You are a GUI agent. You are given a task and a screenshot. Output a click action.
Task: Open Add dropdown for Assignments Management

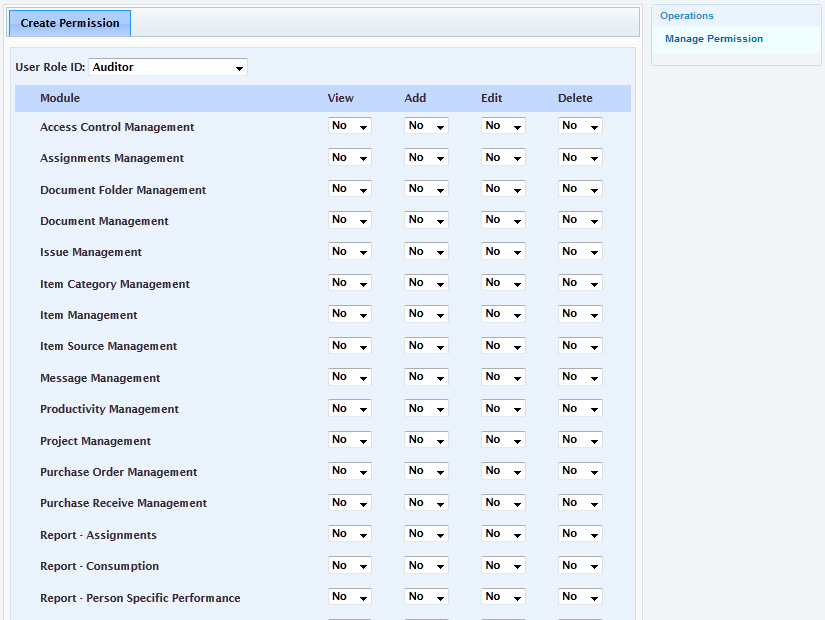click(x=426, y=158)
